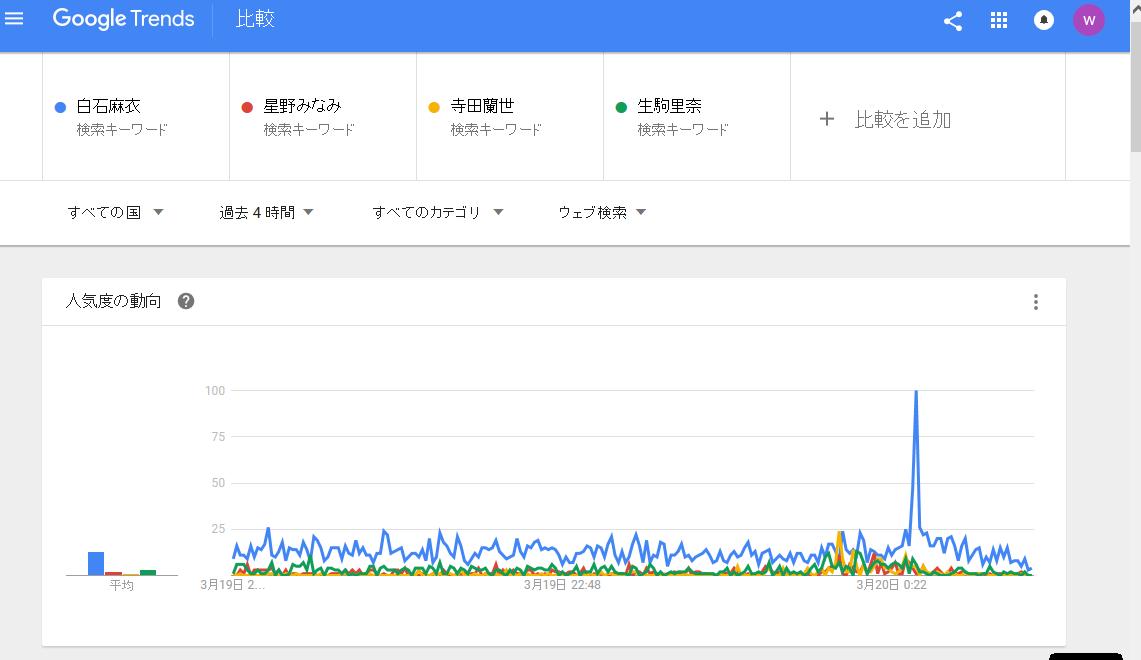Click the 人気度の動向 heading
The image size is (1141, 660).
pos(114,301)
